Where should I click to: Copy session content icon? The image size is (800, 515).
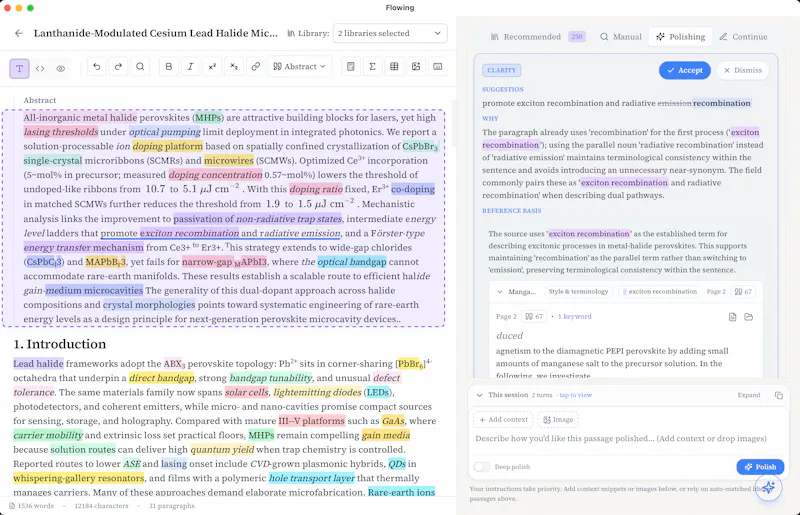point(779,395)
